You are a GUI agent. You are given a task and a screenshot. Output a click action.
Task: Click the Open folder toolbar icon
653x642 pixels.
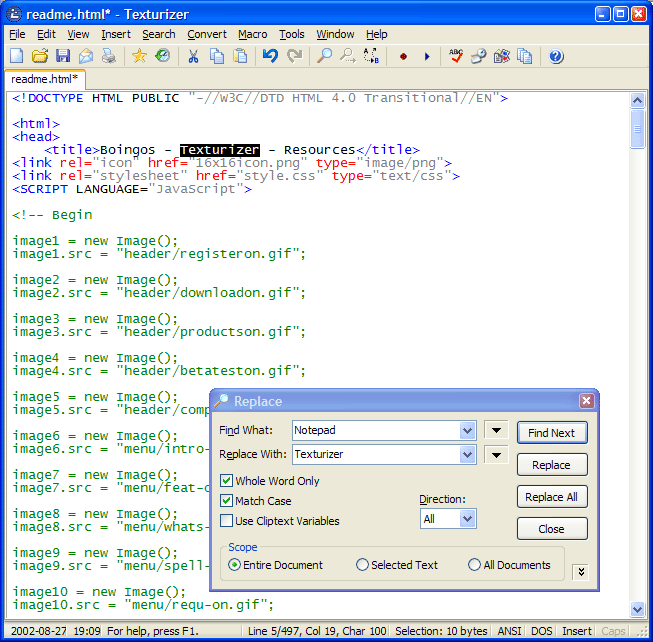click(x=40, y=56)
